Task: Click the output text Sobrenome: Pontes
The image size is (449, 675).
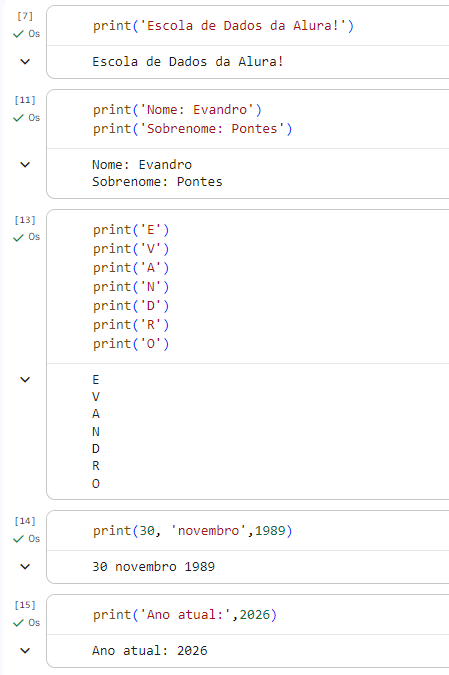Action: point(157,182)
